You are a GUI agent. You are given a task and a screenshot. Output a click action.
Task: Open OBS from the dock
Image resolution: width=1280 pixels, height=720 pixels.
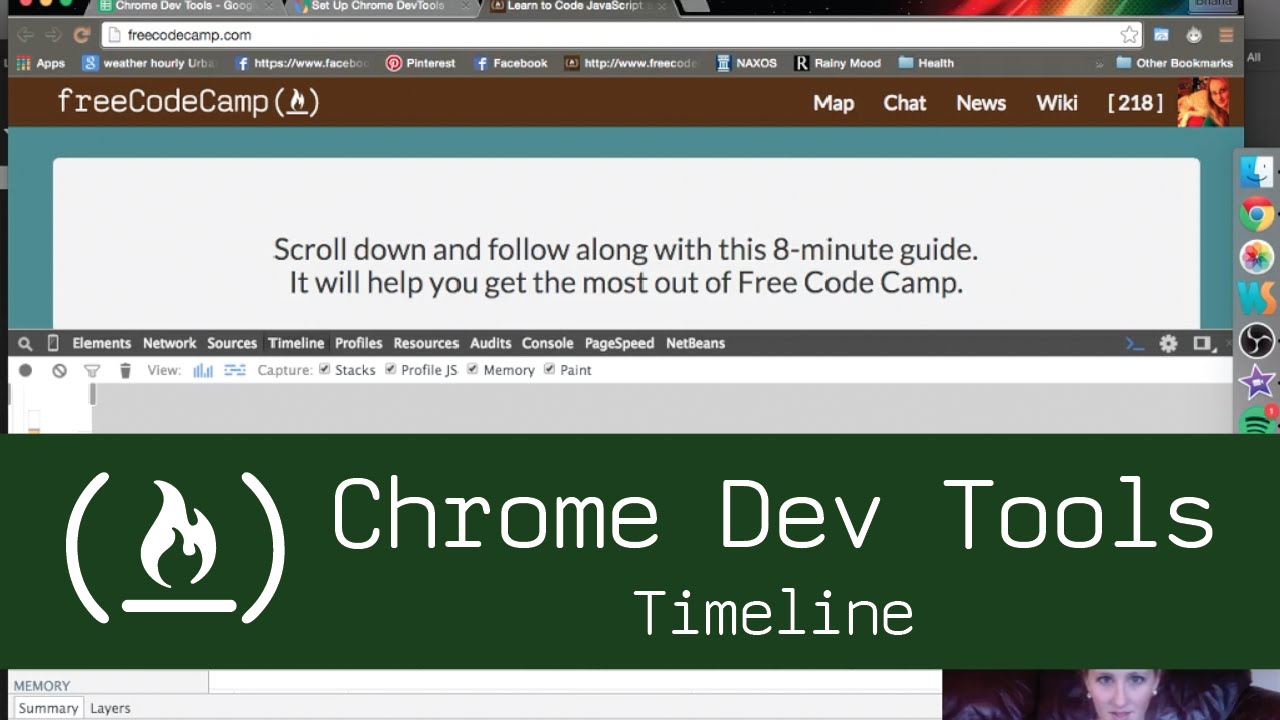point(1257,340)
